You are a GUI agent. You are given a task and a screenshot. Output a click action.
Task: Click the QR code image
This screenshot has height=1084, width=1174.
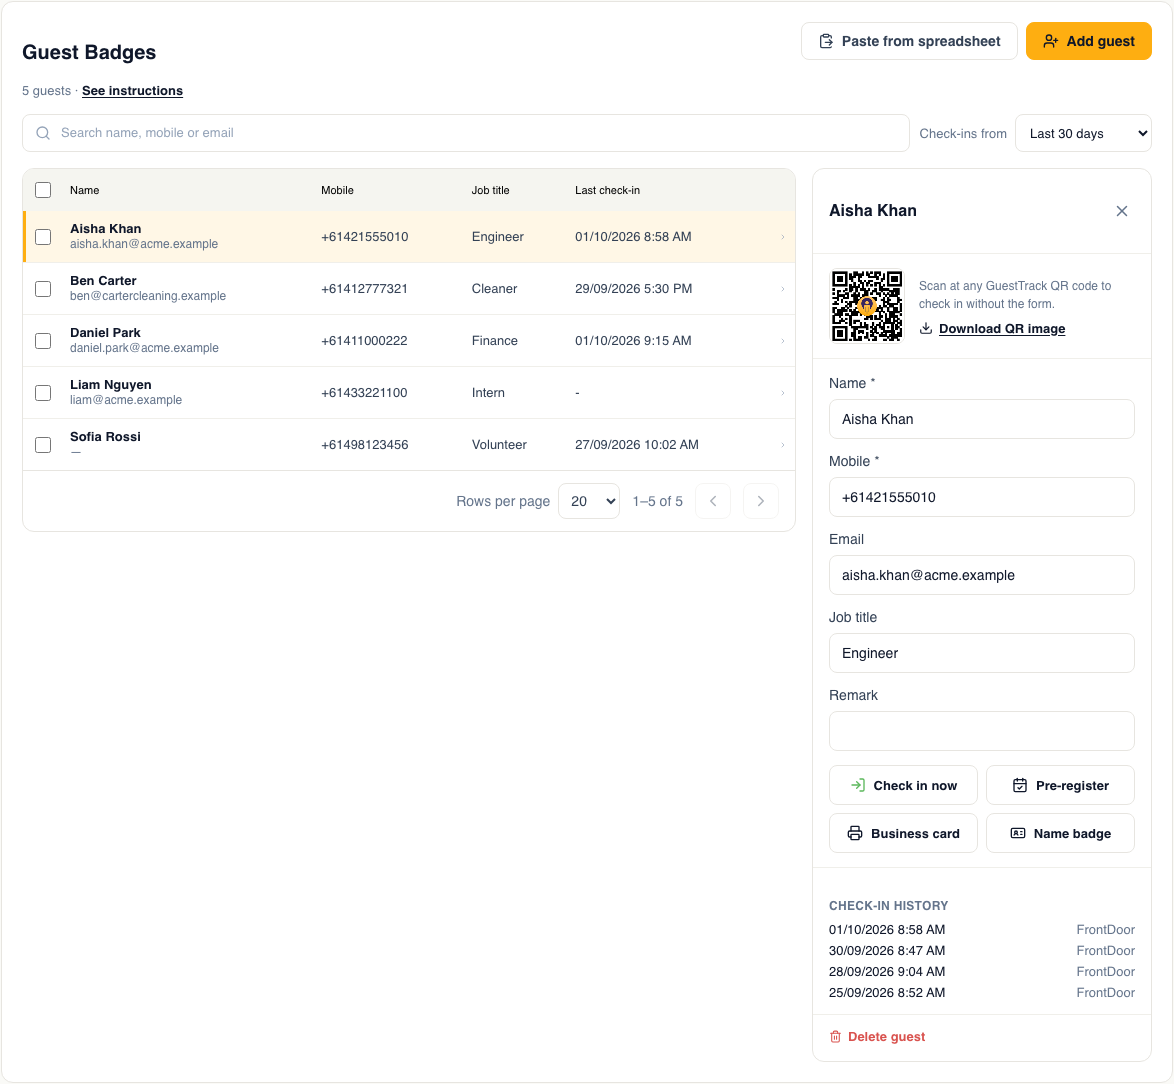point(867,306)
